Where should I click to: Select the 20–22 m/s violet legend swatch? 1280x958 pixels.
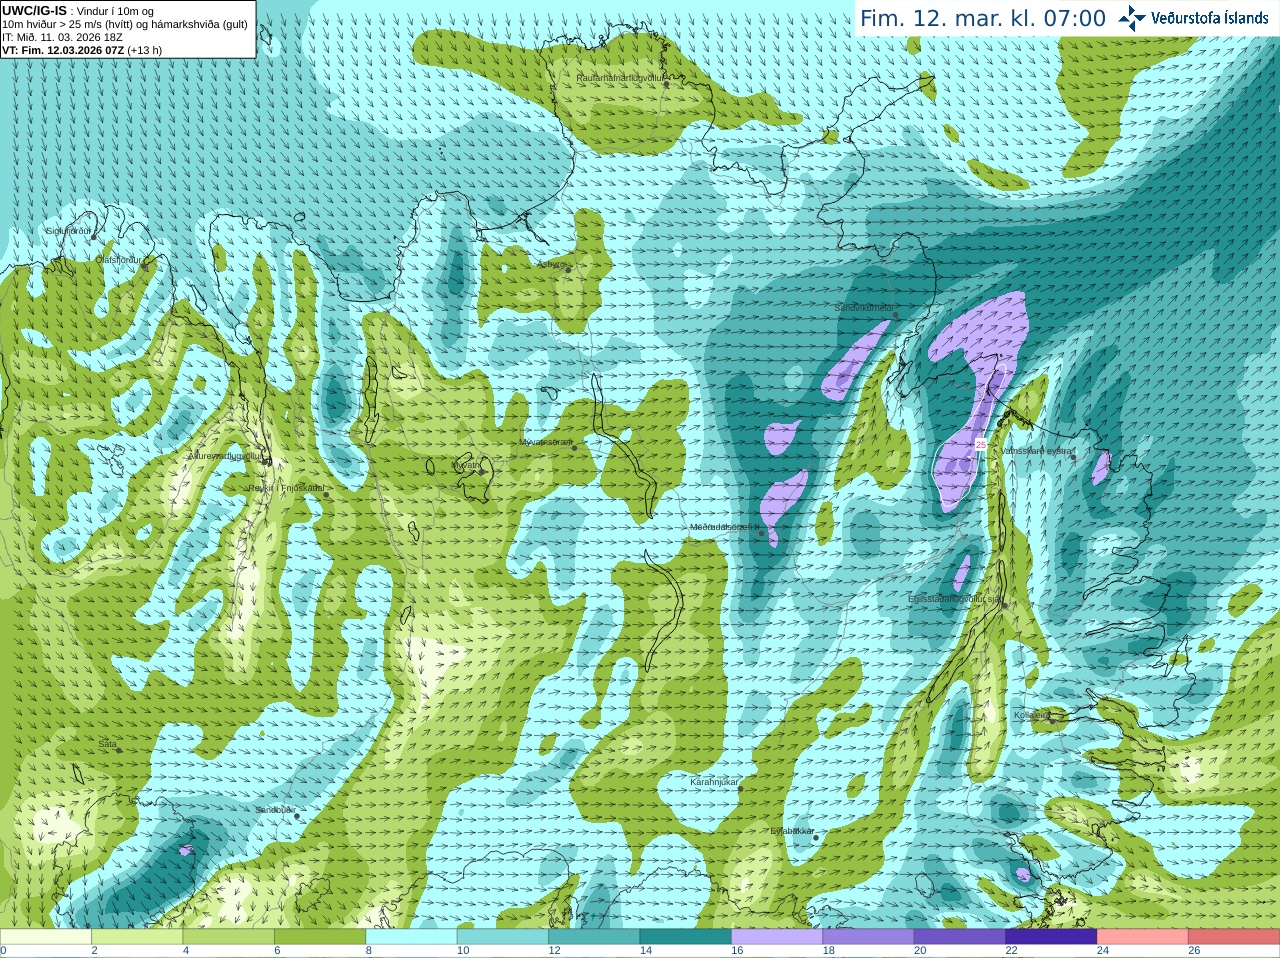click(x=960, y=937)
